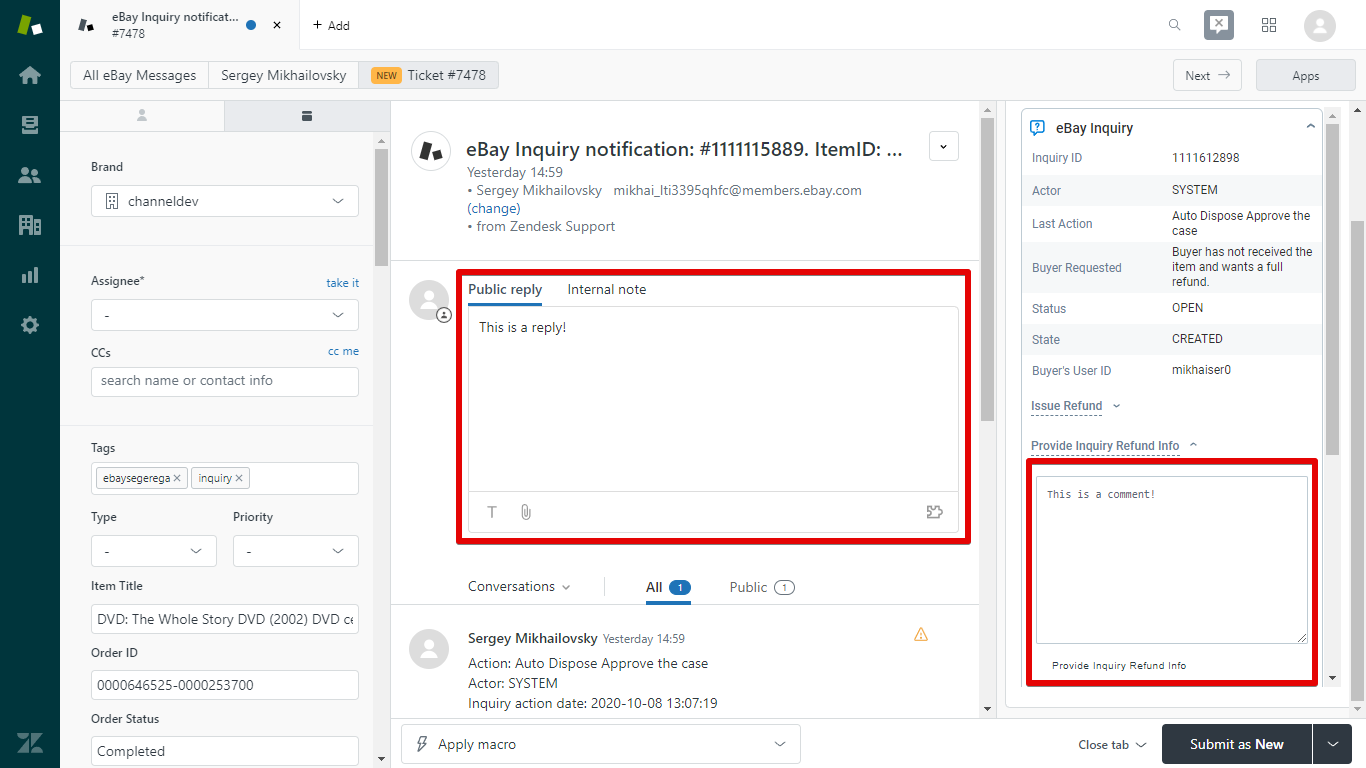Open the Conversations filter dropdown
Image resolution: width=1366 pixels, height=768 pixels.
coord(519,587)
